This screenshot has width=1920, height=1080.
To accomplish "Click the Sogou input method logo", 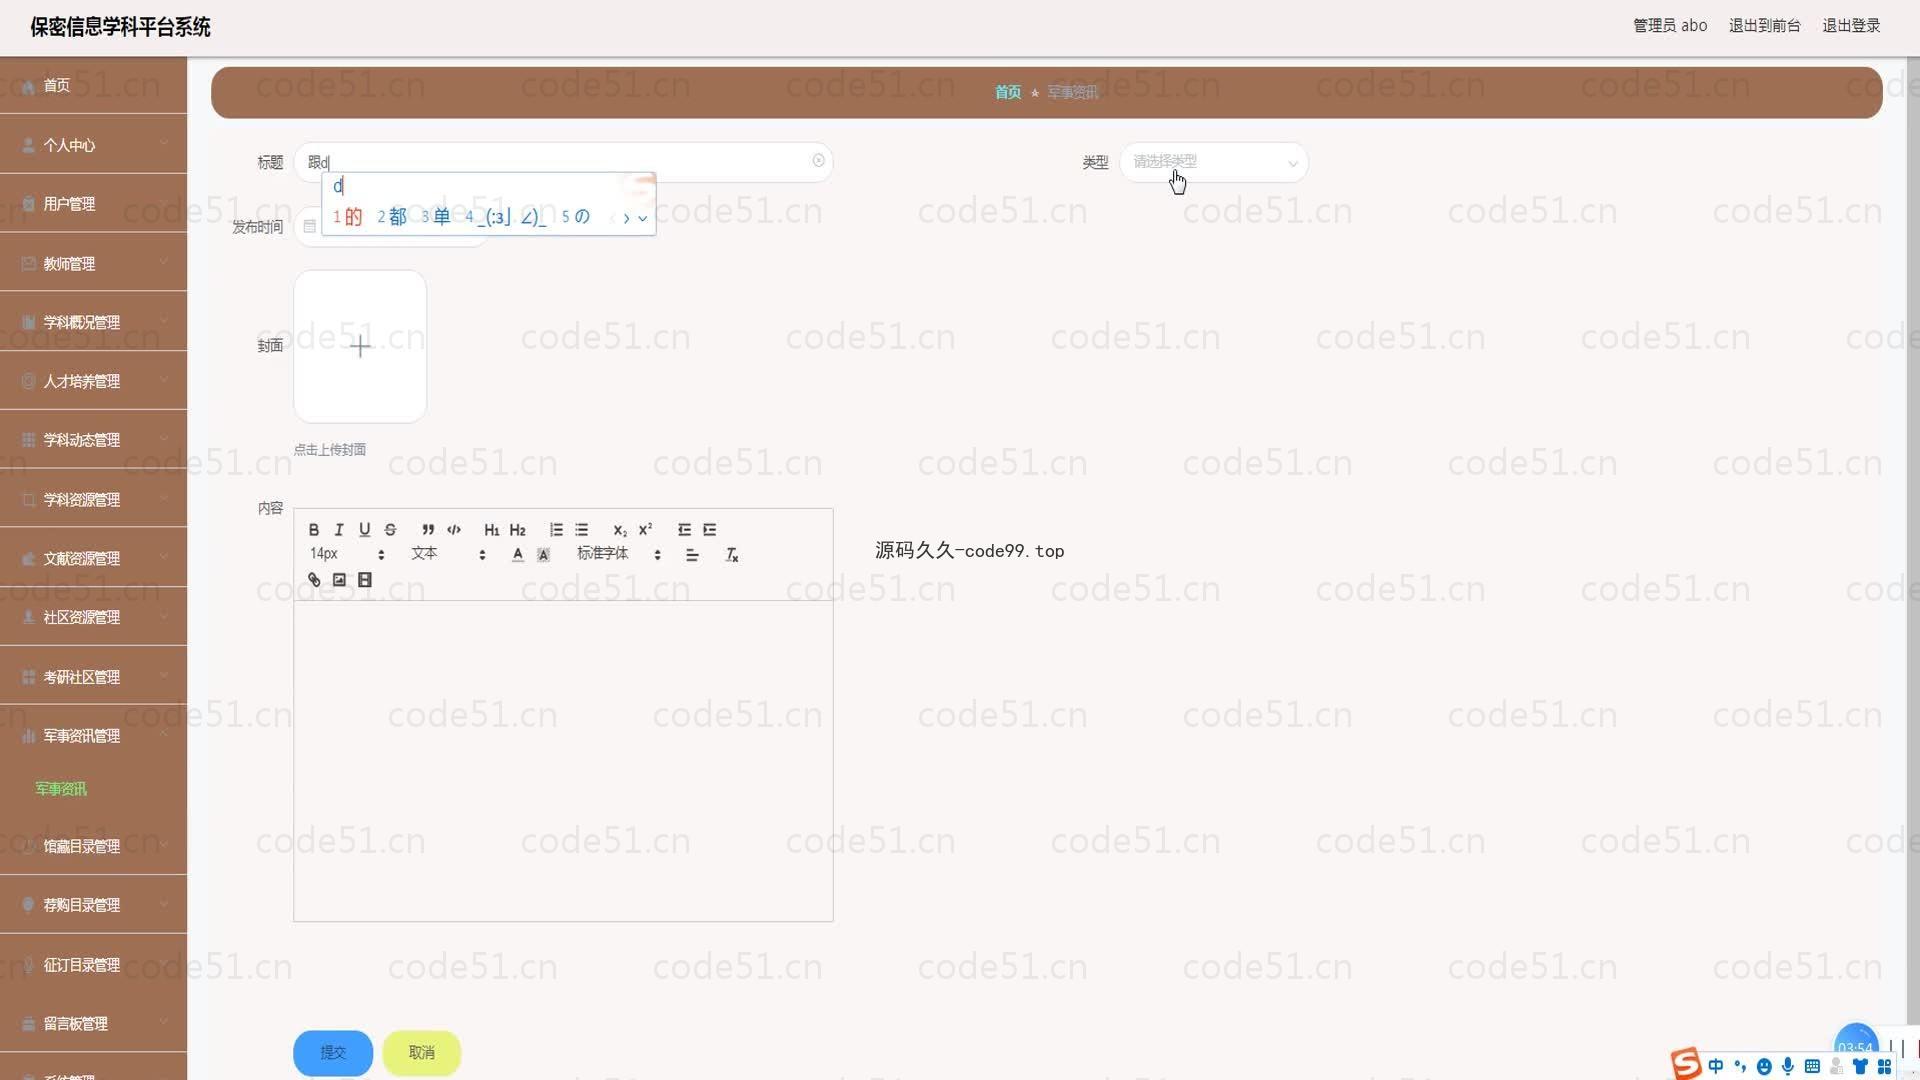I will (1686, 1064).
